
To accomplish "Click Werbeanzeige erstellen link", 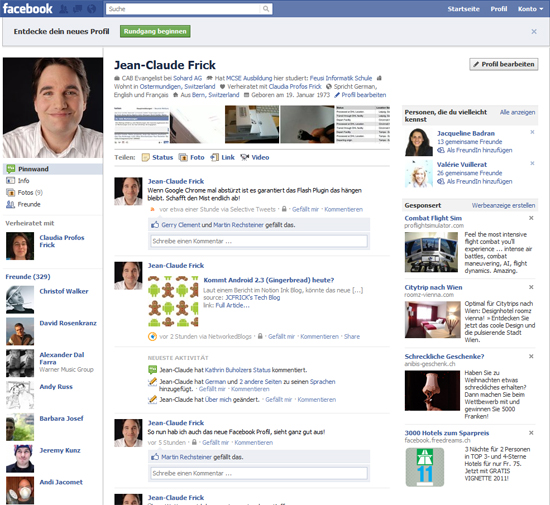I will point(503,206).
